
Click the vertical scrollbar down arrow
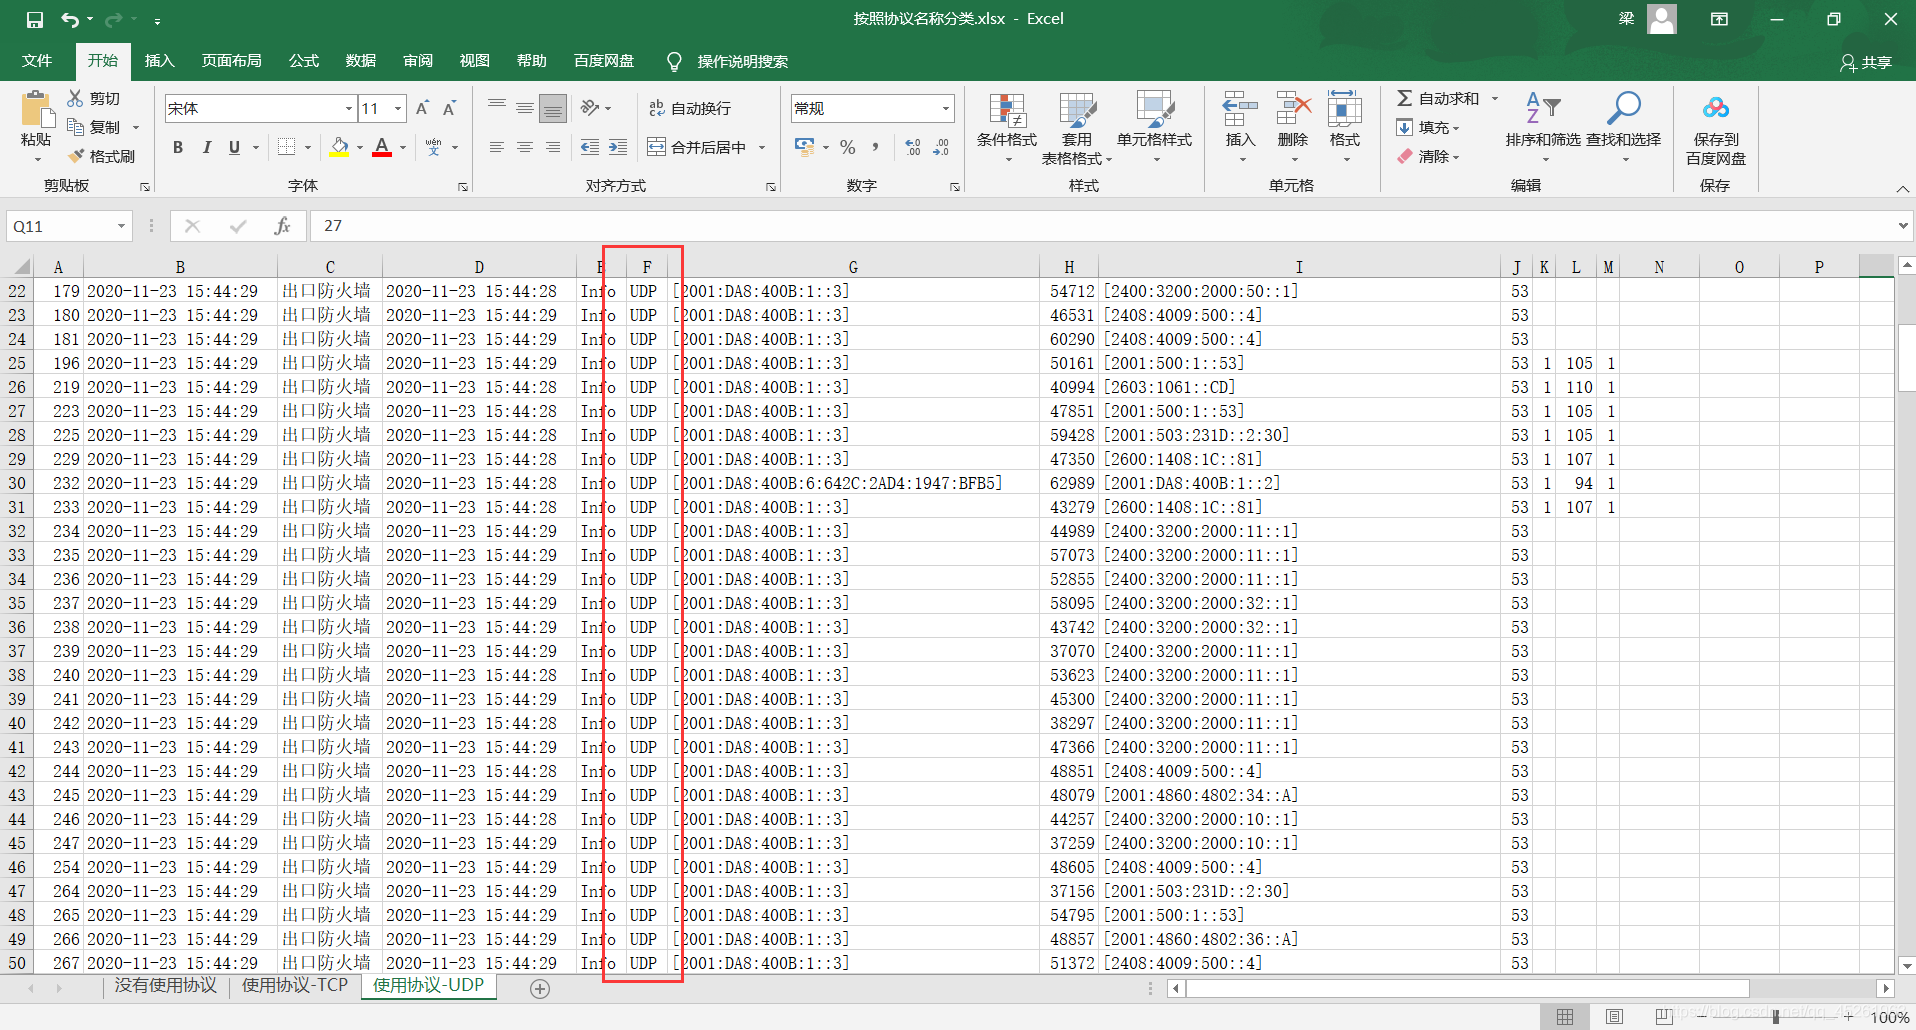click(x=1906, y=965)
